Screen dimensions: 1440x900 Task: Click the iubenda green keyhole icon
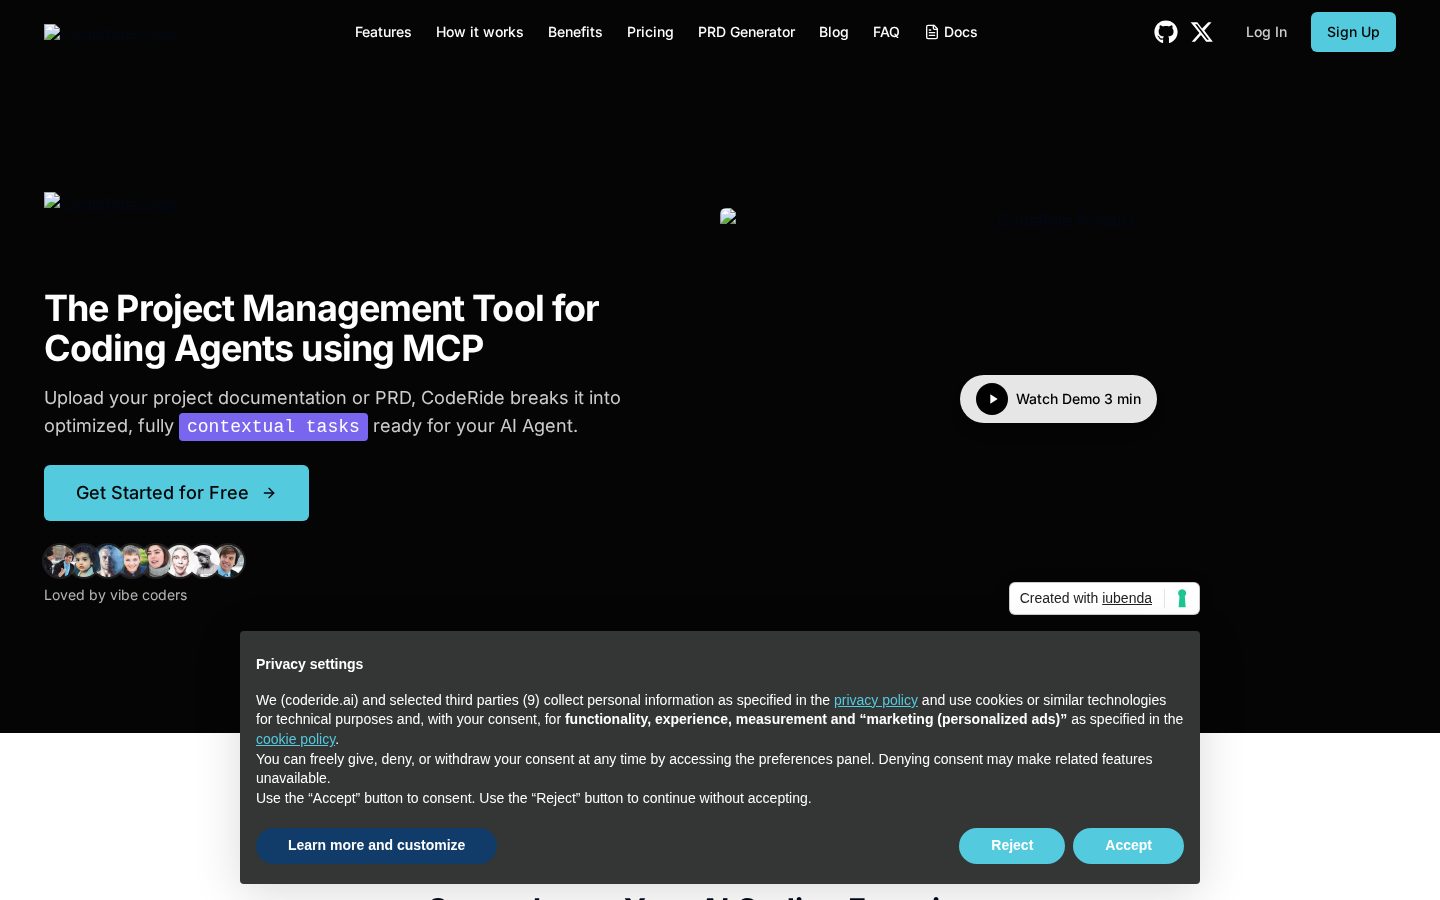point(1182,598)
